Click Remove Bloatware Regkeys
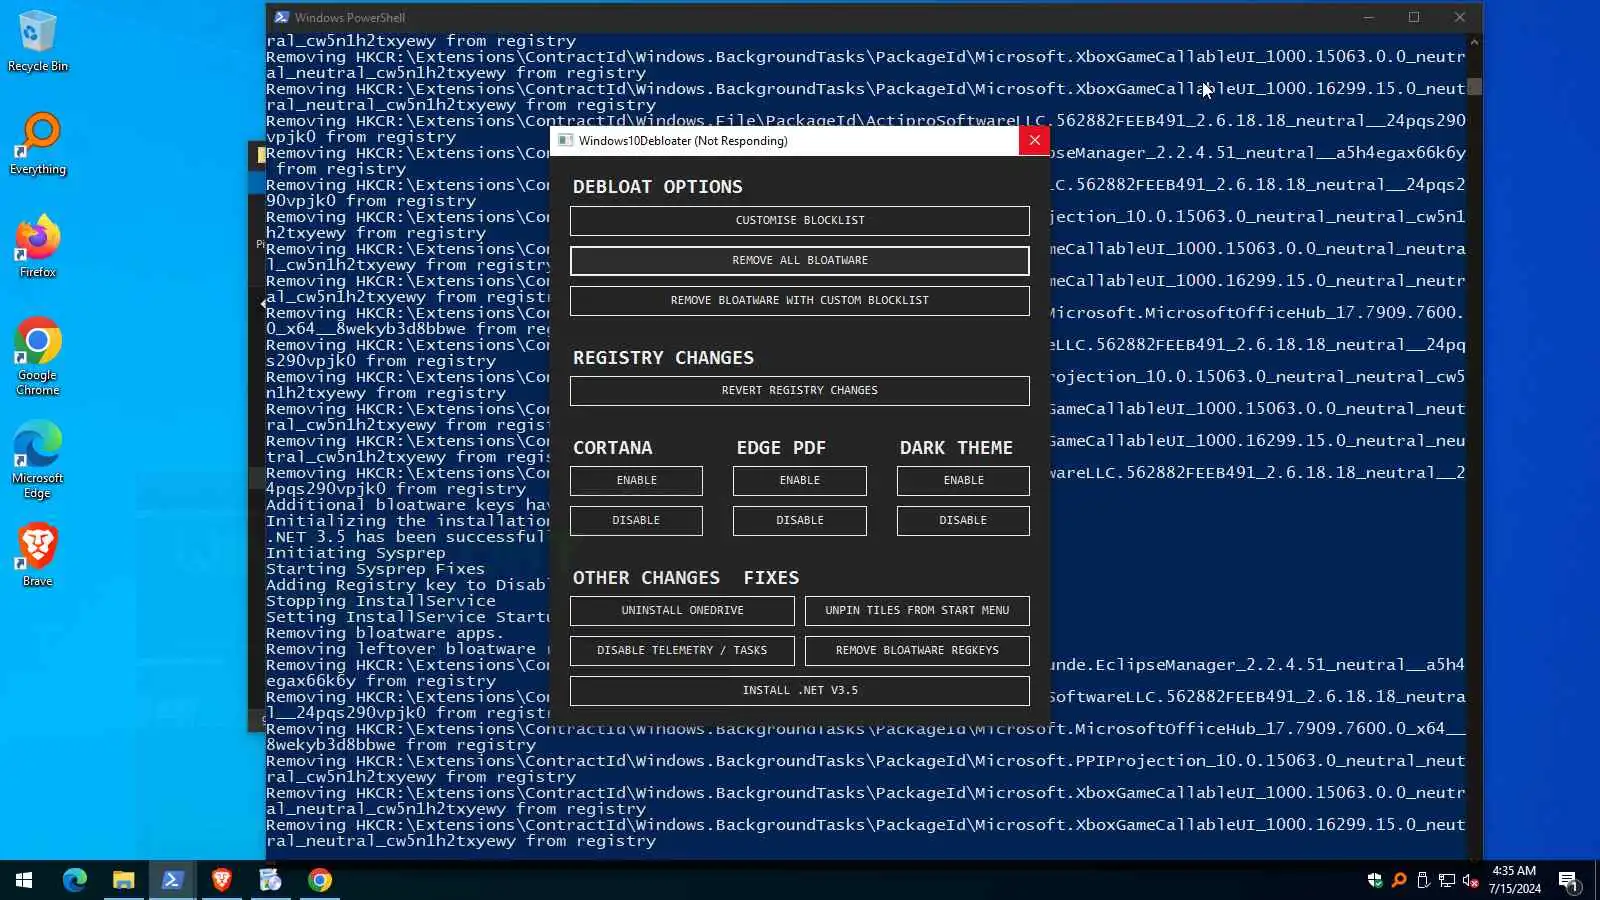Screen dimensions: 1600x900 pyautogui.click(x=917, y=650)
